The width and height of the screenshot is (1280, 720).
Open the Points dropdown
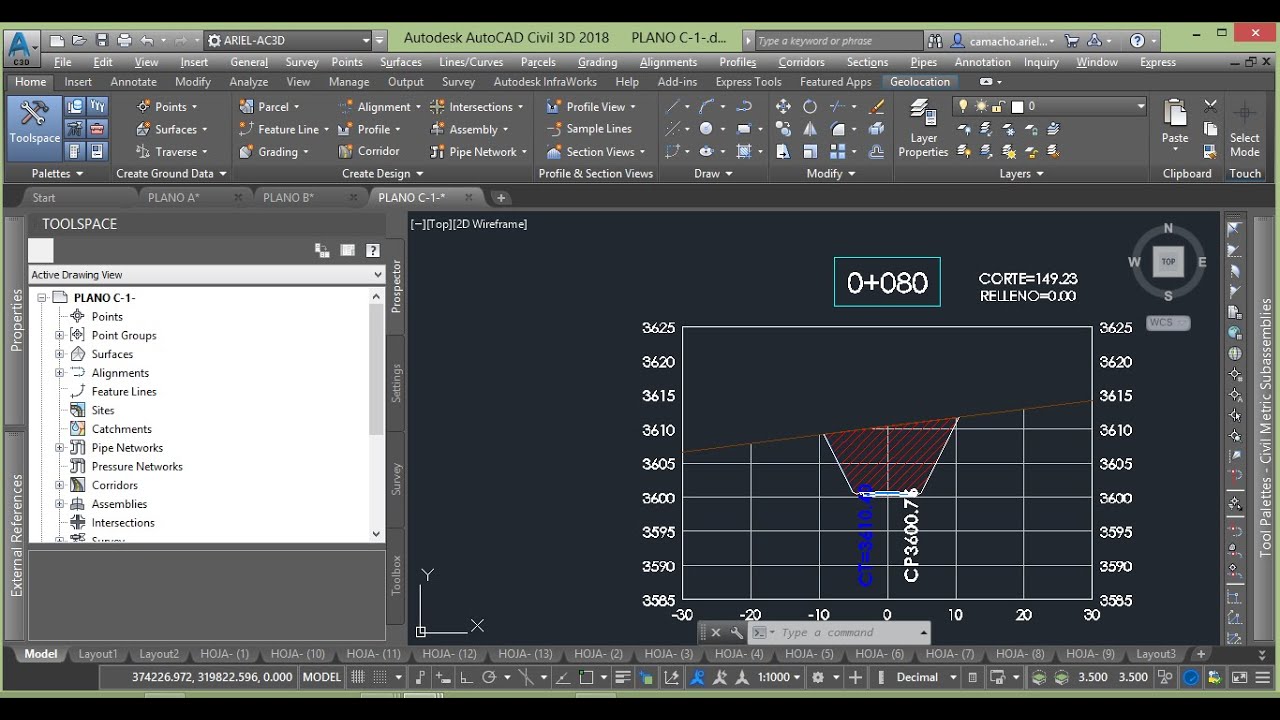tap(168, 107)
